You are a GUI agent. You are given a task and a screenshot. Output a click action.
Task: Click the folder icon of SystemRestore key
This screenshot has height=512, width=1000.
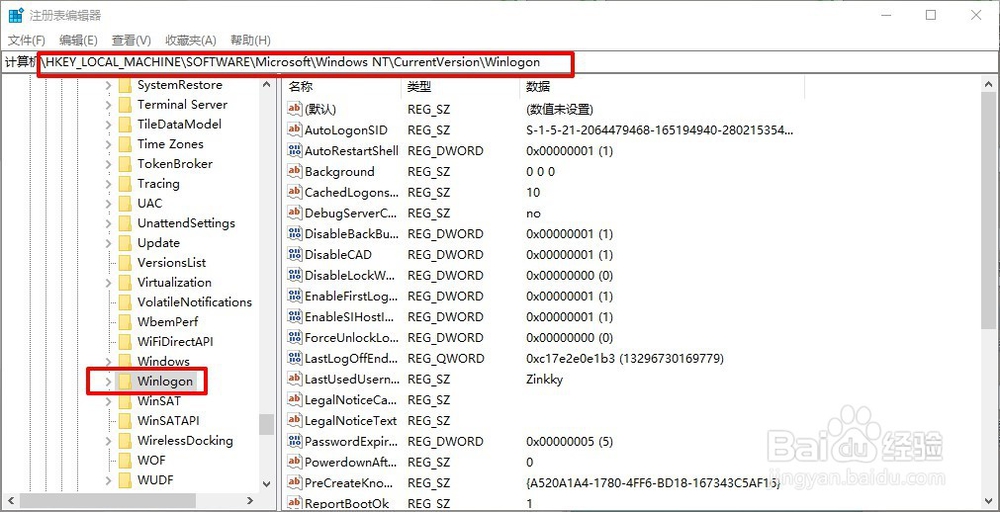tap(125, 85)
